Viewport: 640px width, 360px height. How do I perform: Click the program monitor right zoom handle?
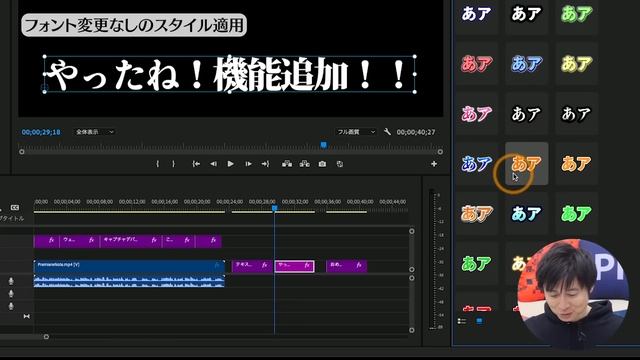coord(440,151)
